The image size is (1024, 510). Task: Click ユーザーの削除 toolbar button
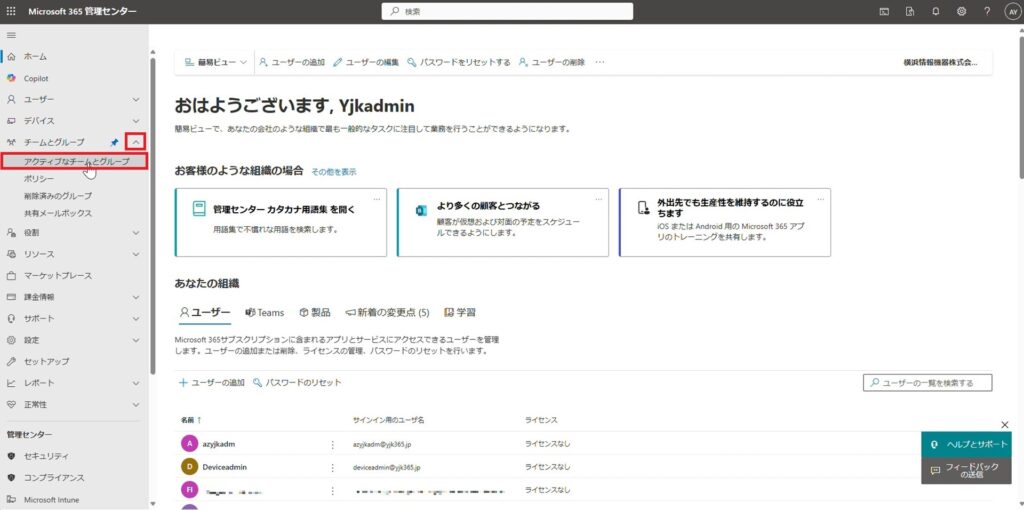coord(552,62)
